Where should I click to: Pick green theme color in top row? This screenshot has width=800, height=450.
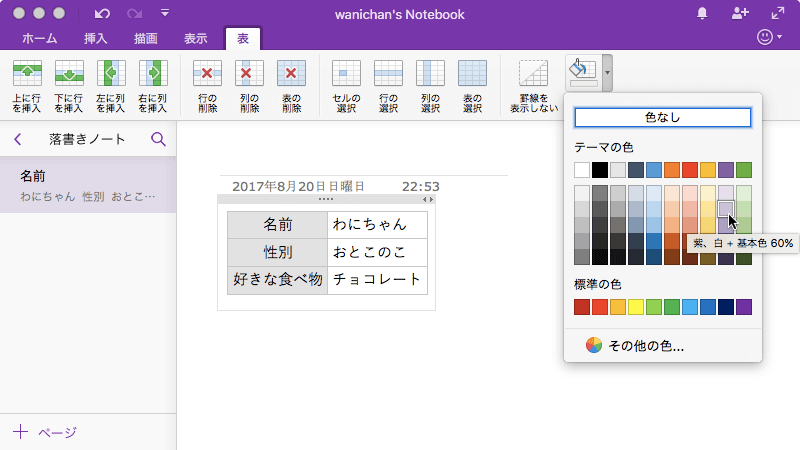point(744,170)
